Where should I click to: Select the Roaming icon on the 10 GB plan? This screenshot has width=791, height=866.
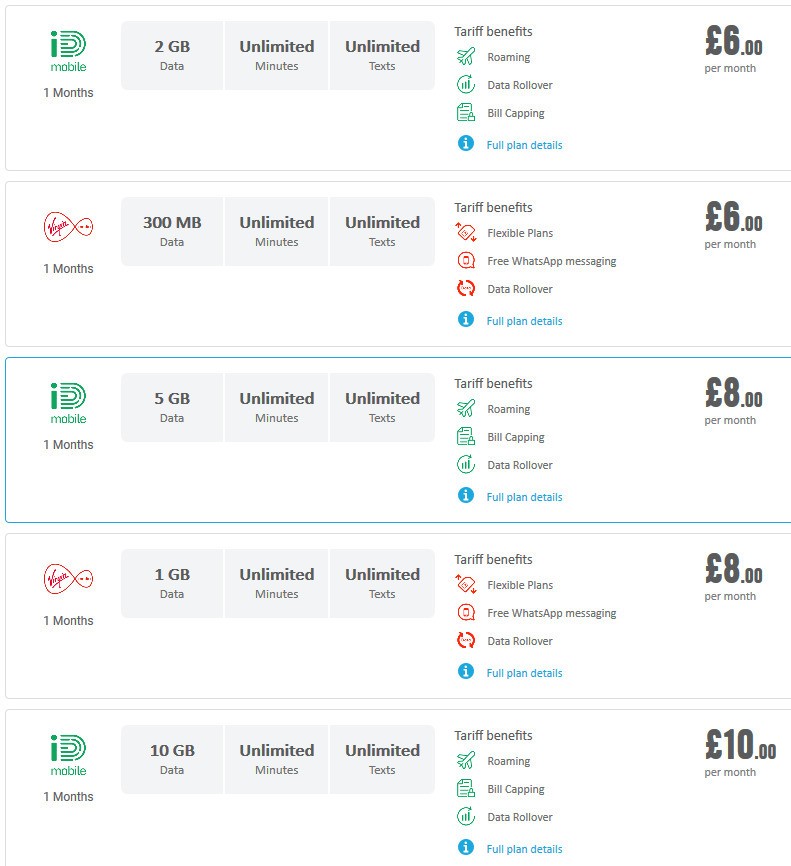tap(466, 761)
